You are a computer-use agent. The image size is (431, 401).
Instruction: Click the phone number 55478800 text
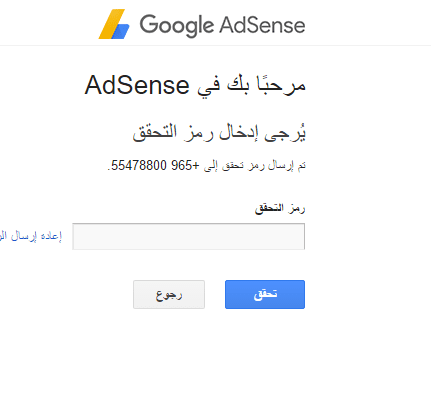tap(138, 165)
